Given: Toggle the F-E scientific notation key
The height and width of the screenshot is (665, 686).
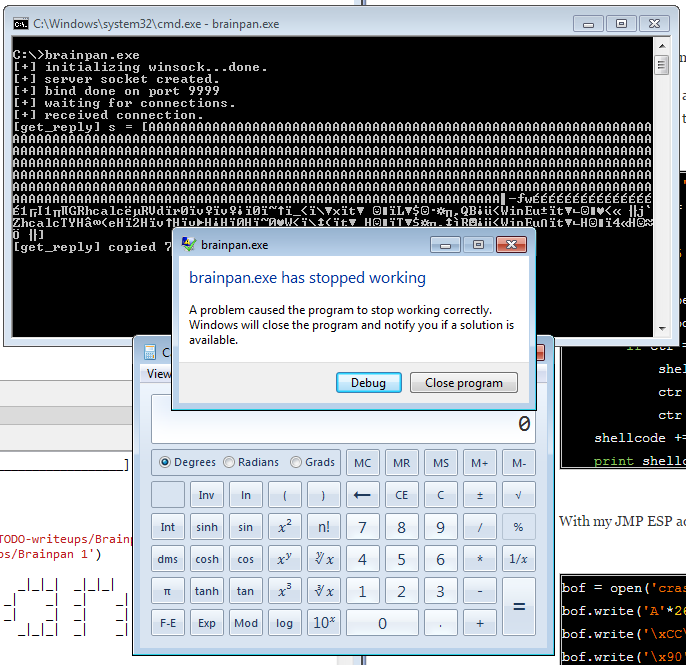Looking at the screenshot, I should click(168, 623).
